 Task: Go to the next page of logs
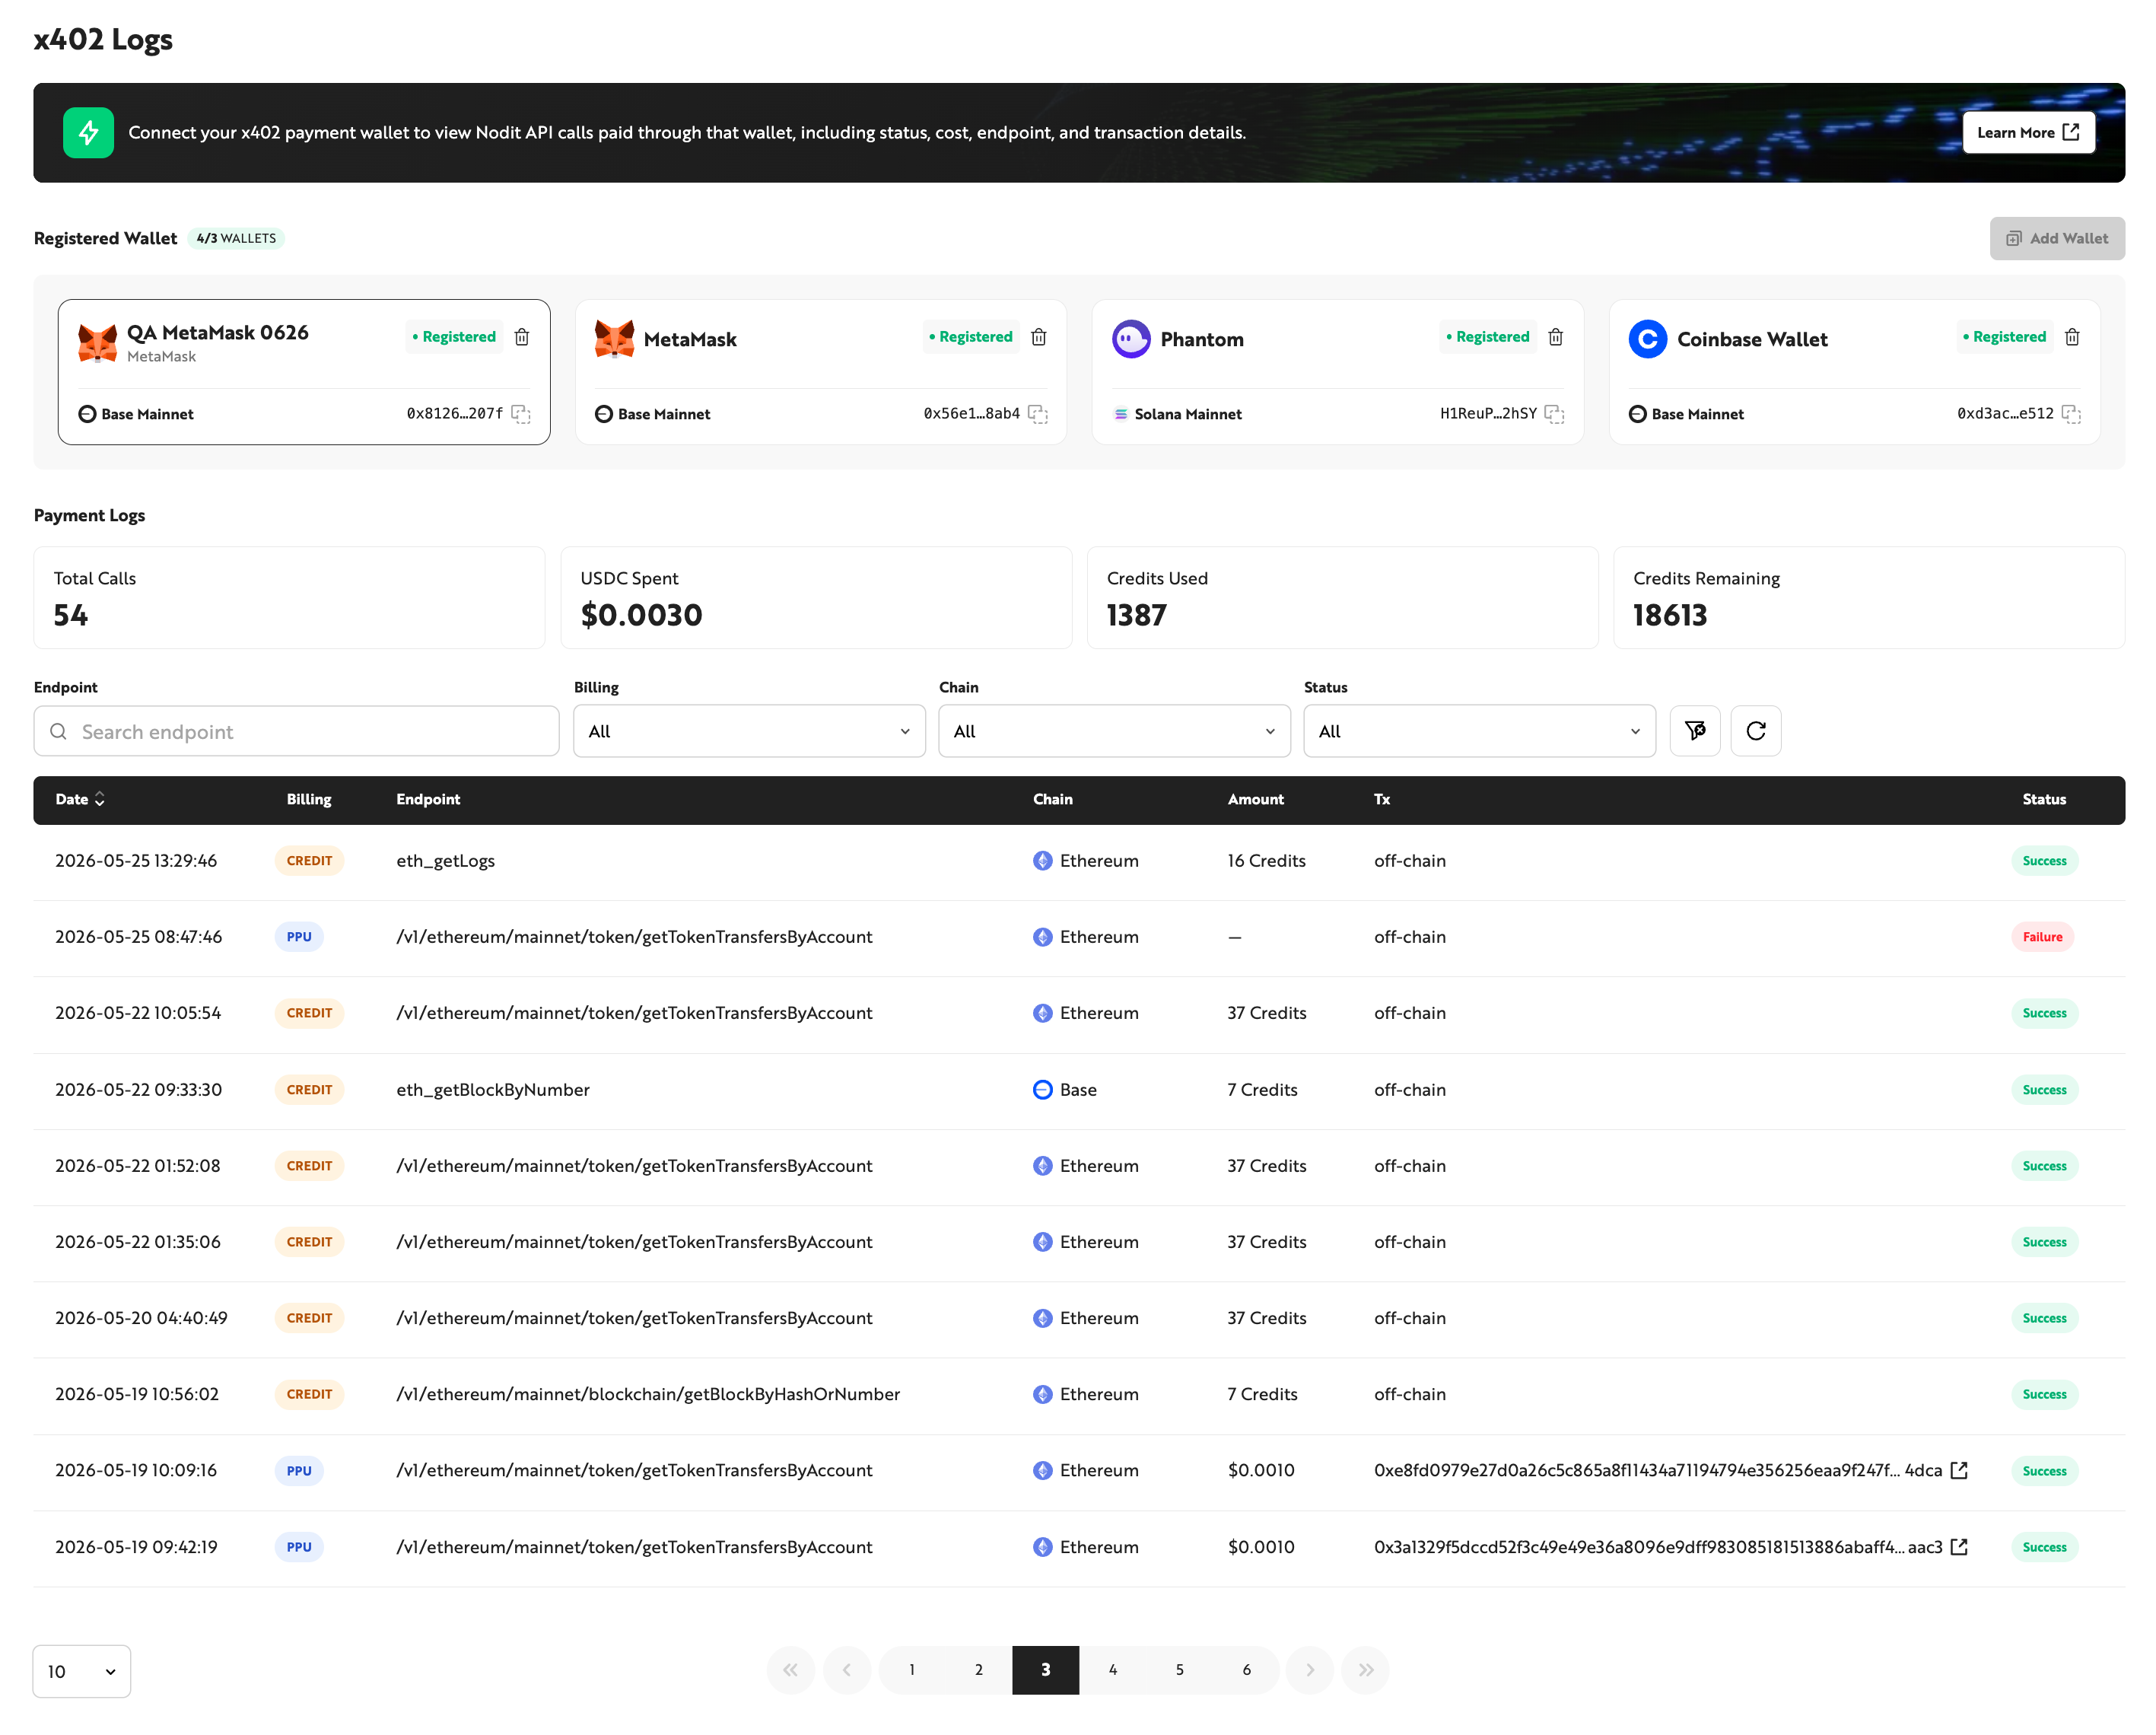[x=1310, y=1670]
